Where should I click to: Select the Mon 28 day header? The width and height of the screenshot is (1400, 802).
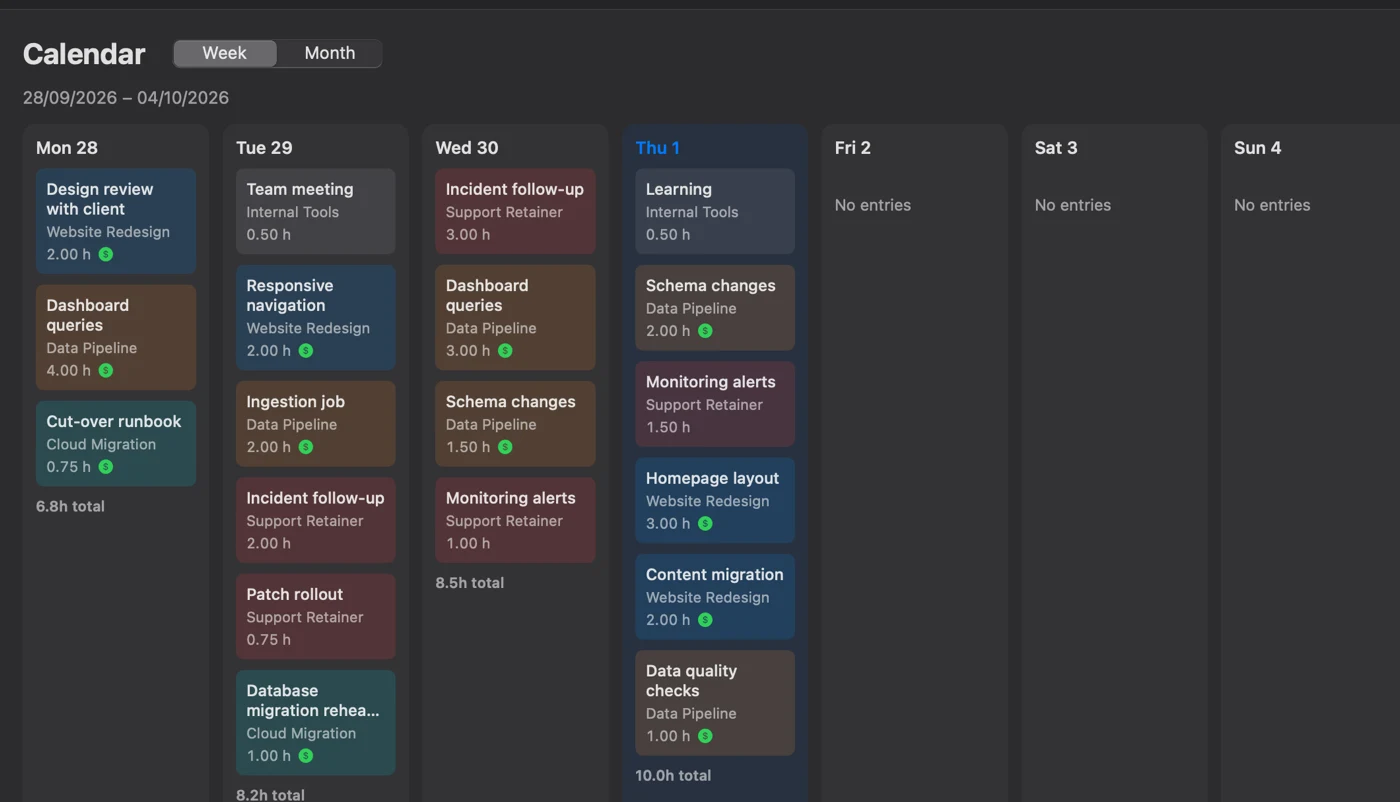[67, 148]
